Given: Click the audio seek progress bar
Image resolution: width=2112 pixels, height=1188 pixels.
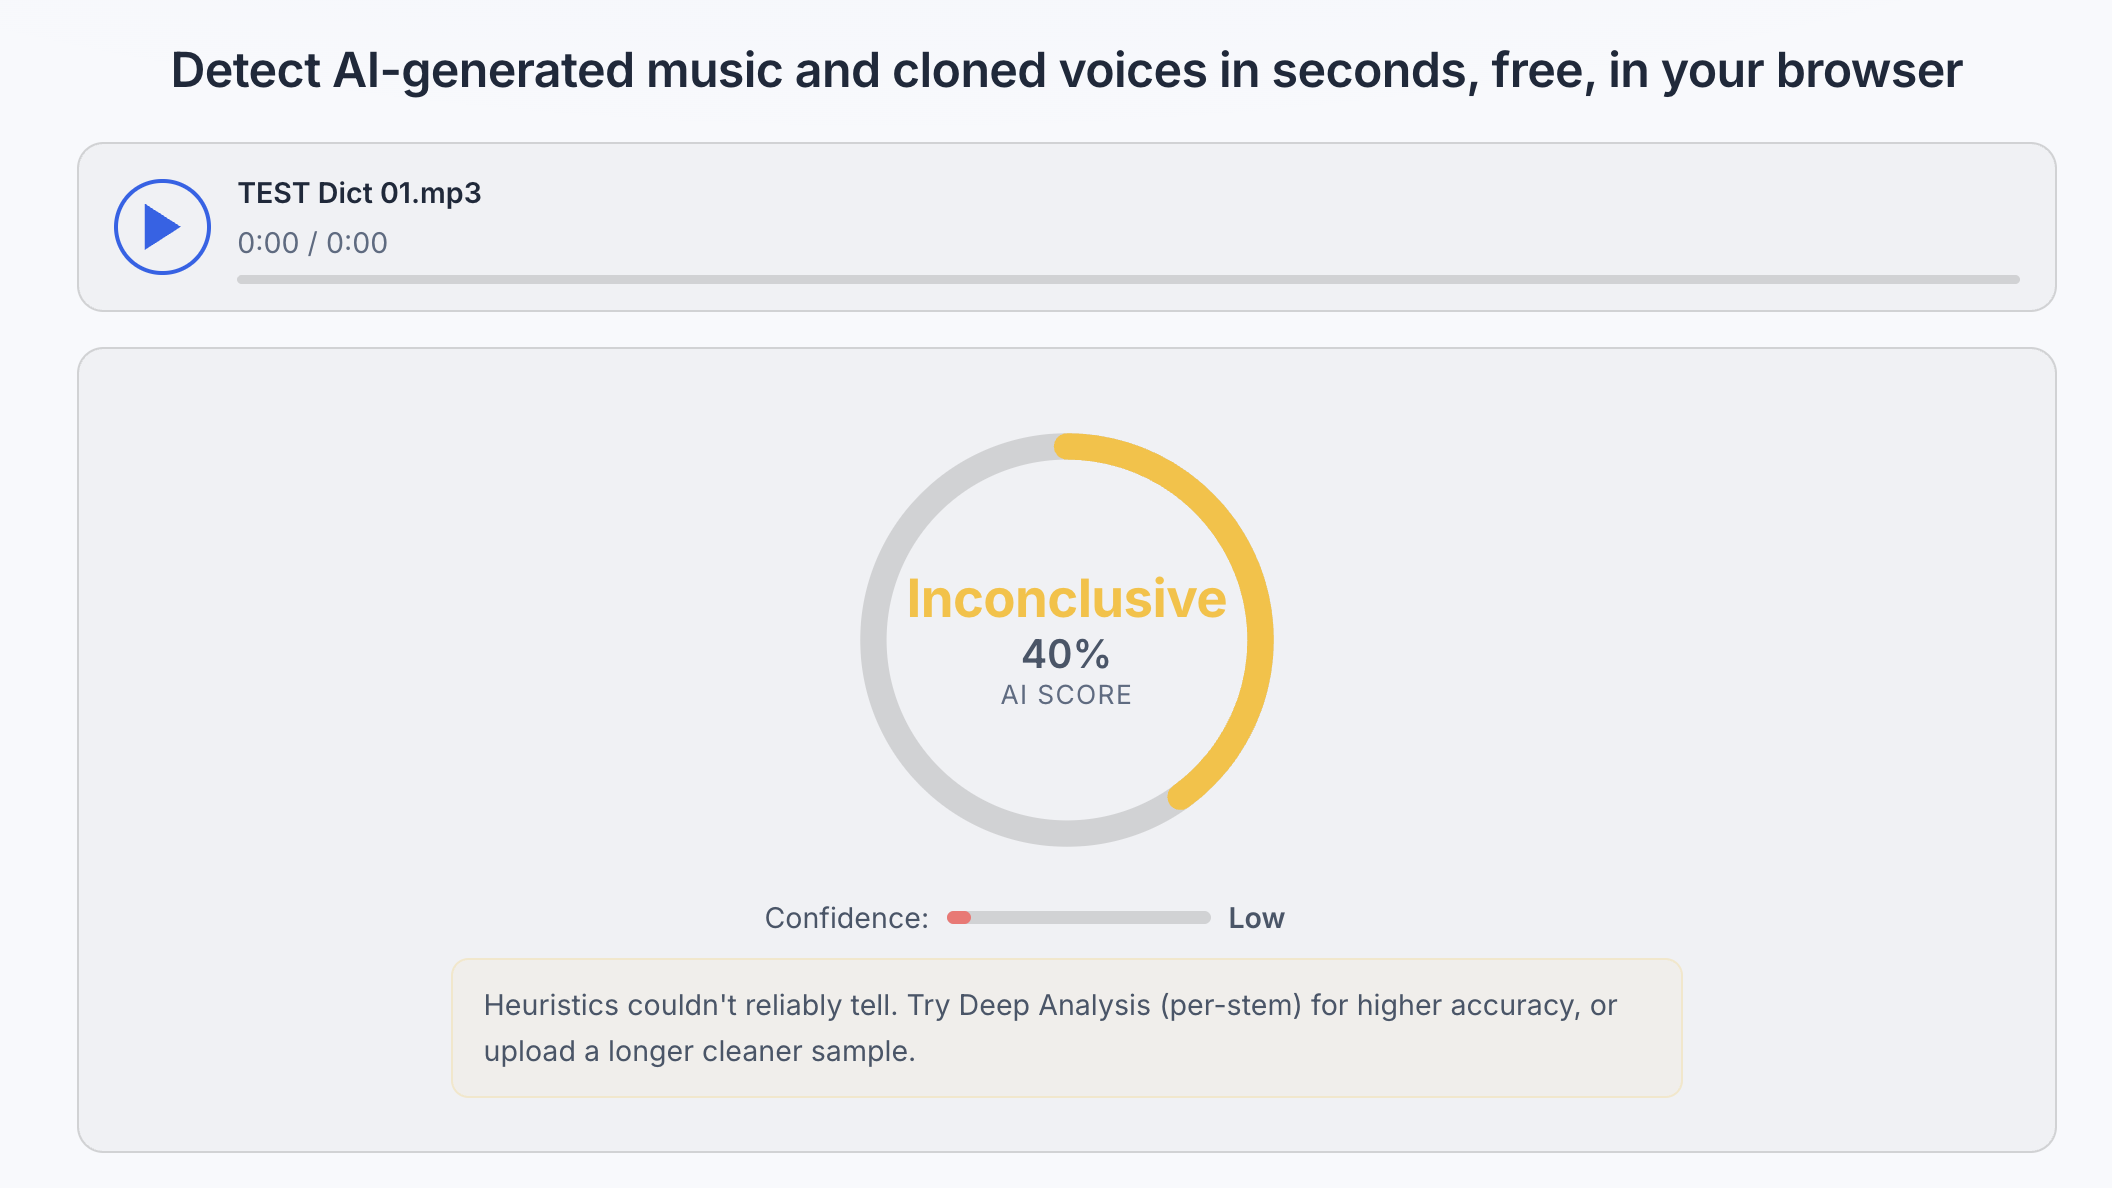Looking at the screenshot, I should click(1128, 279).
